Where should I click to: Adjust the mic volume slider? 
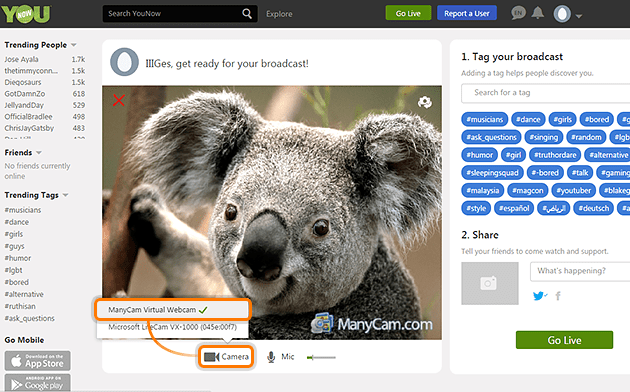coord(321,357)
